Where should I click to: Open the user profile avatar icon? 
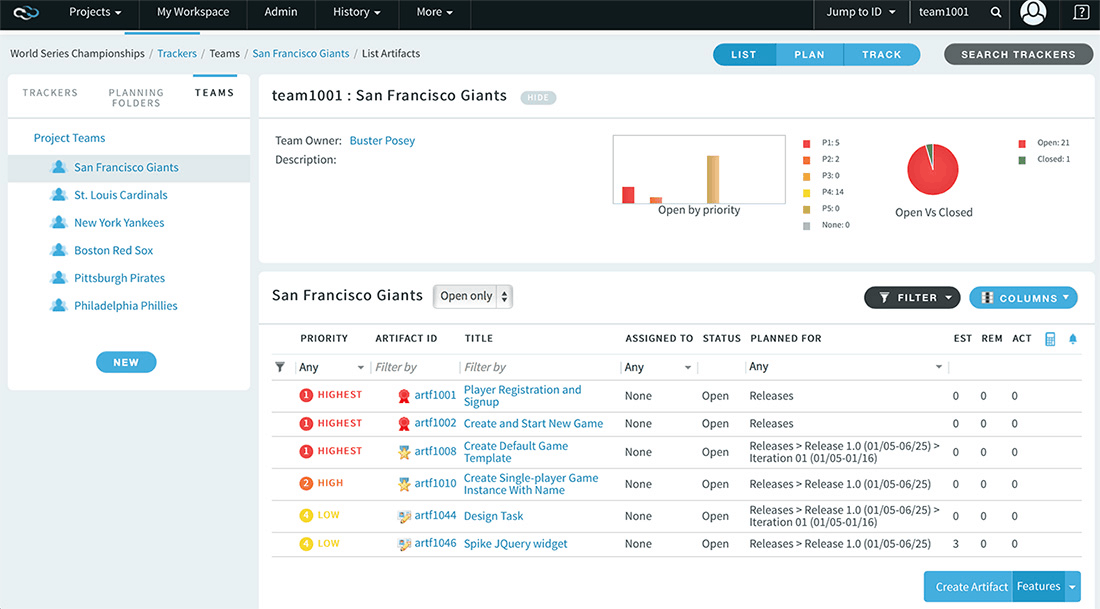(x=1033, y=13)
